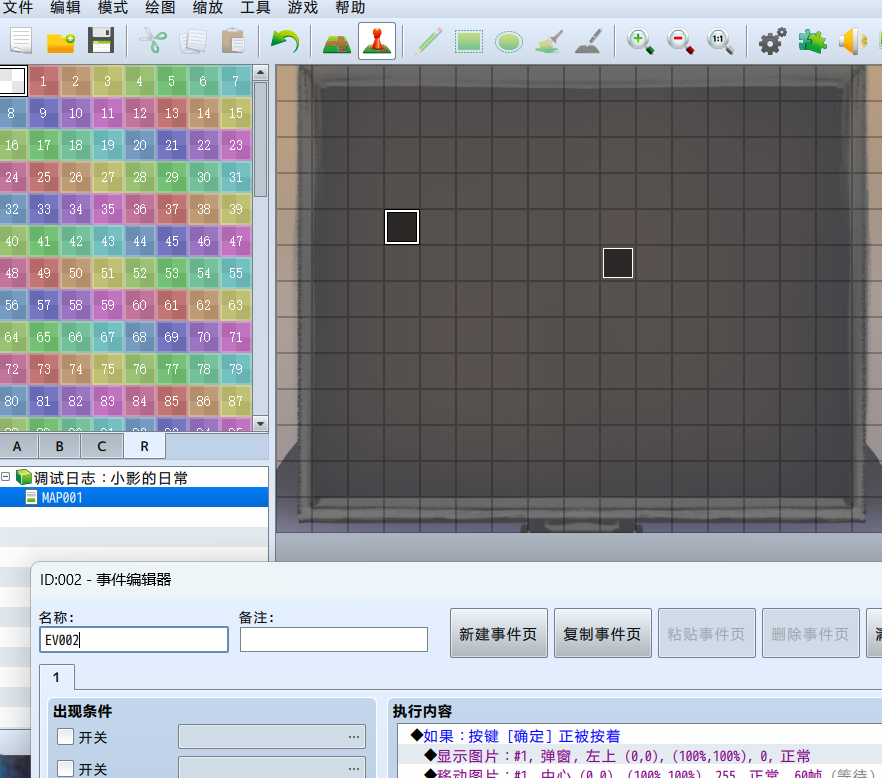Screen dimensions: 882x778
Task: Click the 复制事件页 button
Action: 603,633
